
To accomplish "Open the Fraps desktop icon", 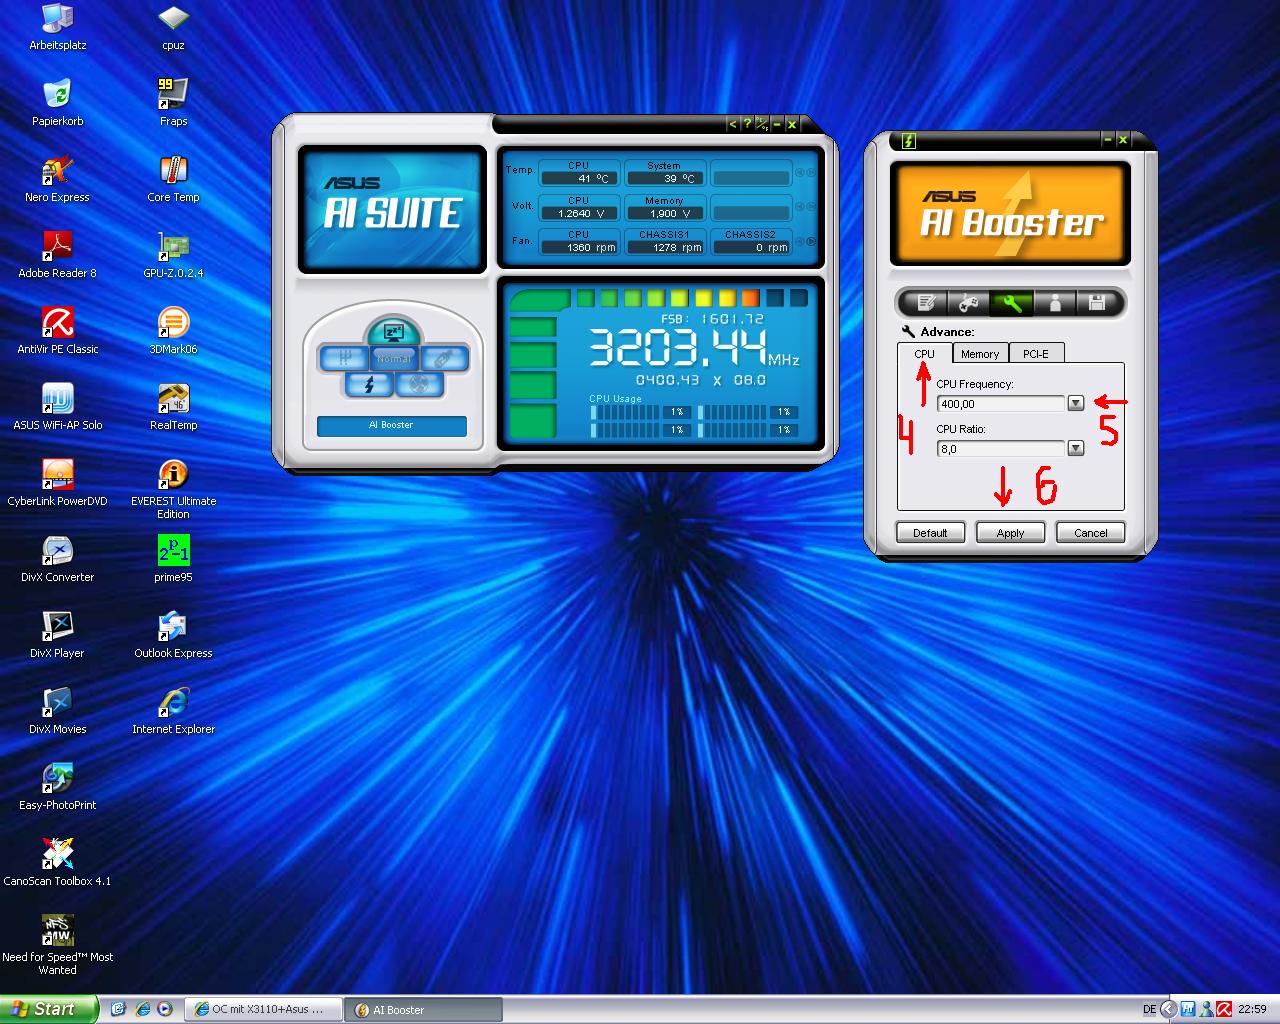I will tap(173, 102).
